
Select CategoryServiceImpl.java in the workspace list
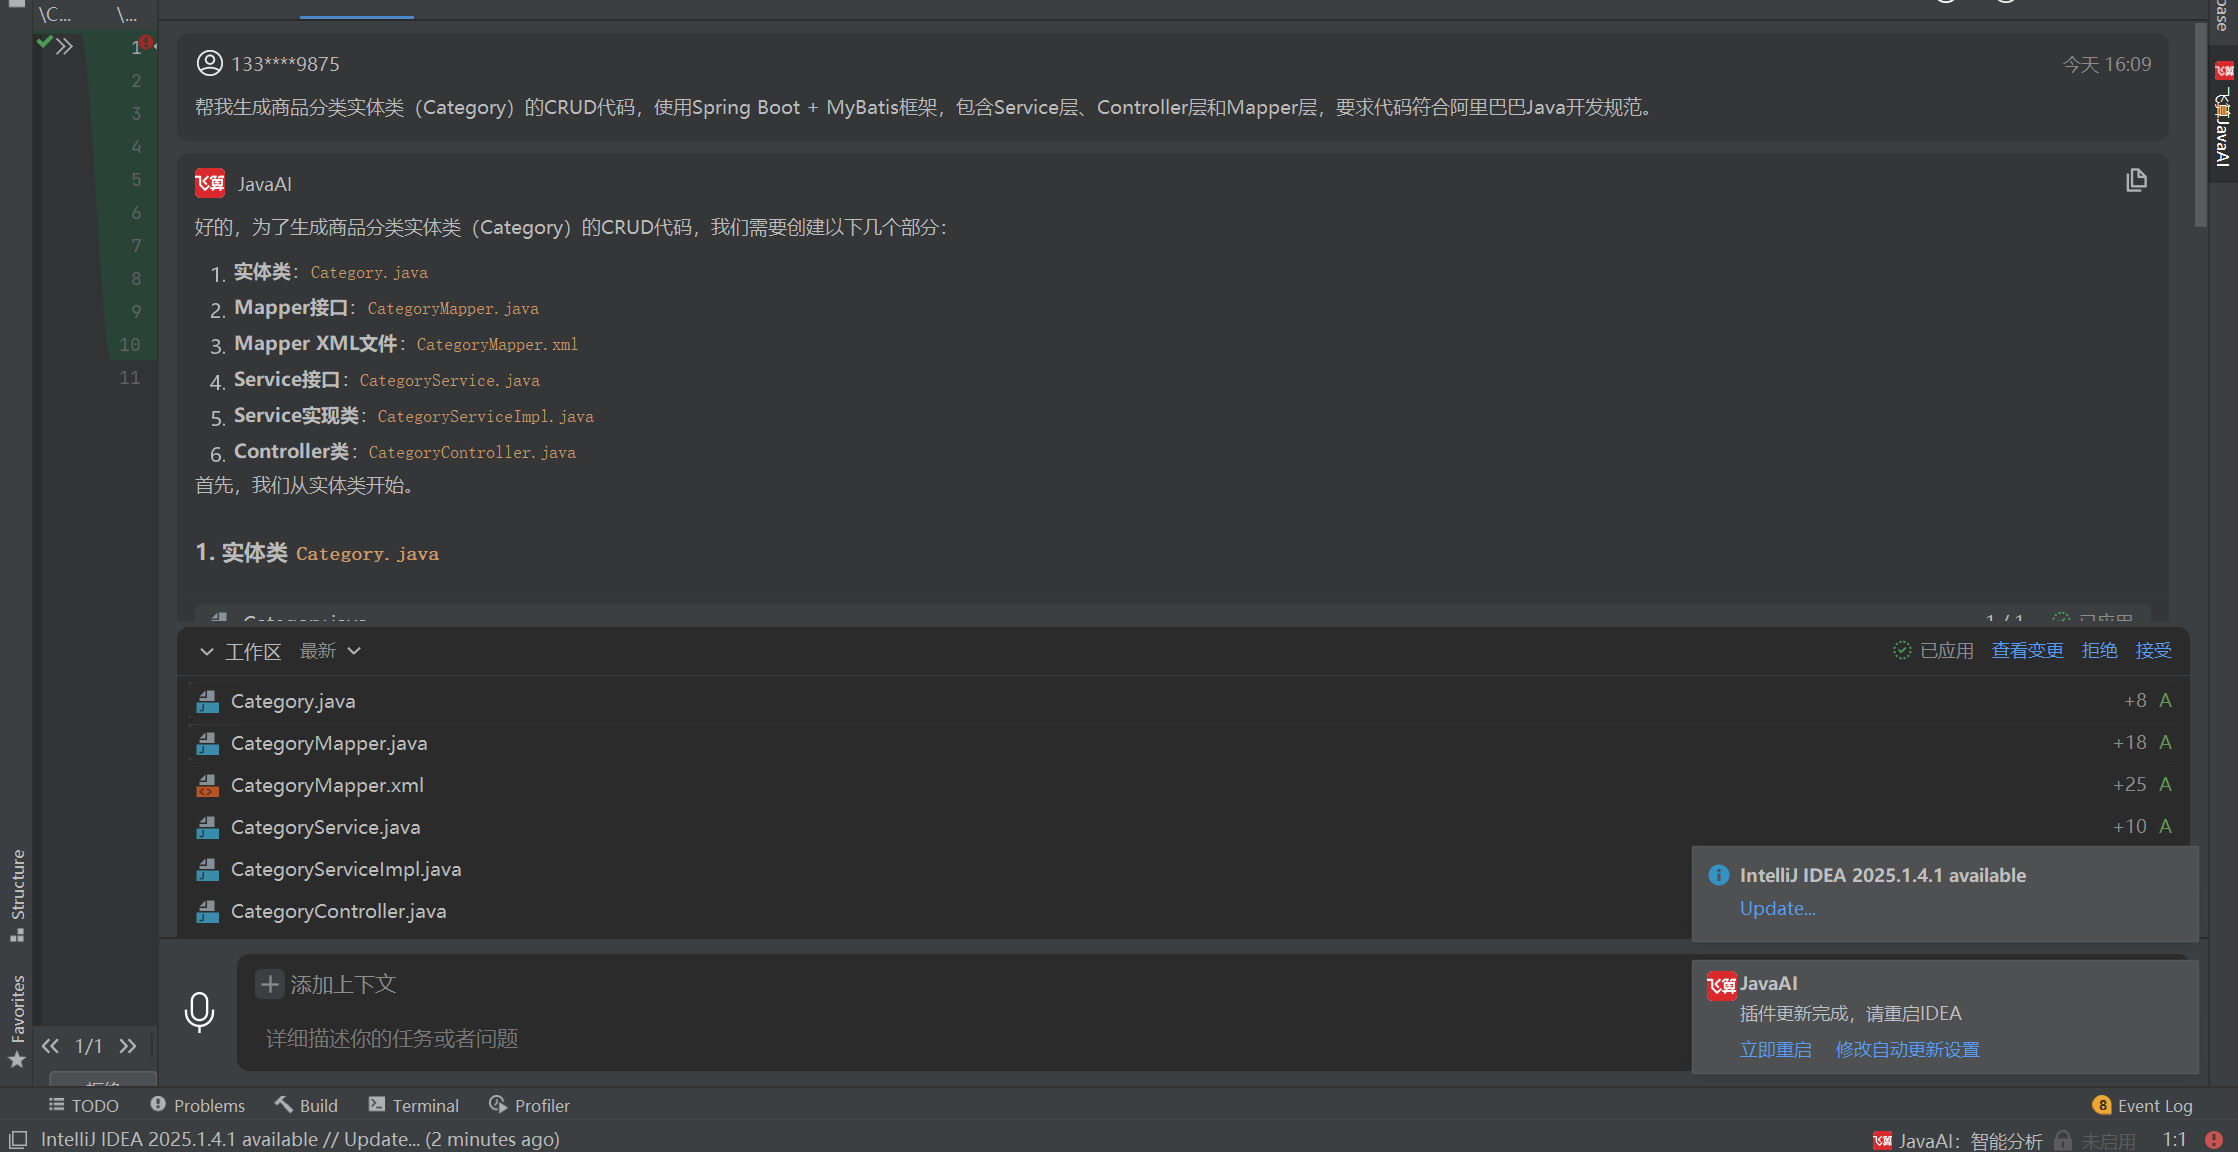point(938,869)
